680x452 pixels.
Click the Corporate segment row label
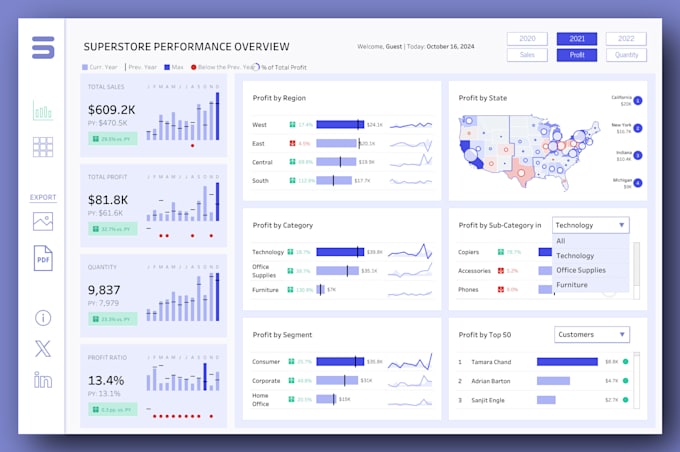(266, 381)
